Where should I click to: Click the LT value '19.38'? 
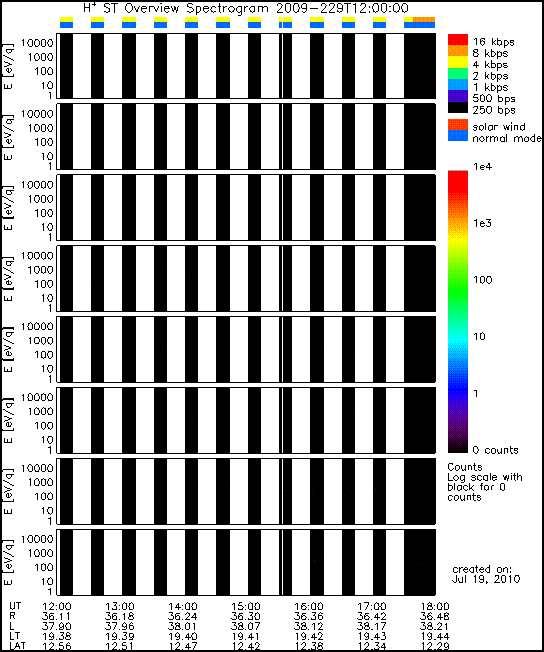point(57,637)
